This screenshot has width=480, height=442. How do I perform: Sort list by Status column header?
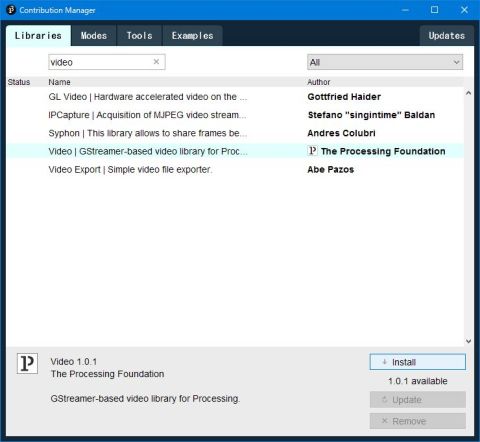click(19, 82)
